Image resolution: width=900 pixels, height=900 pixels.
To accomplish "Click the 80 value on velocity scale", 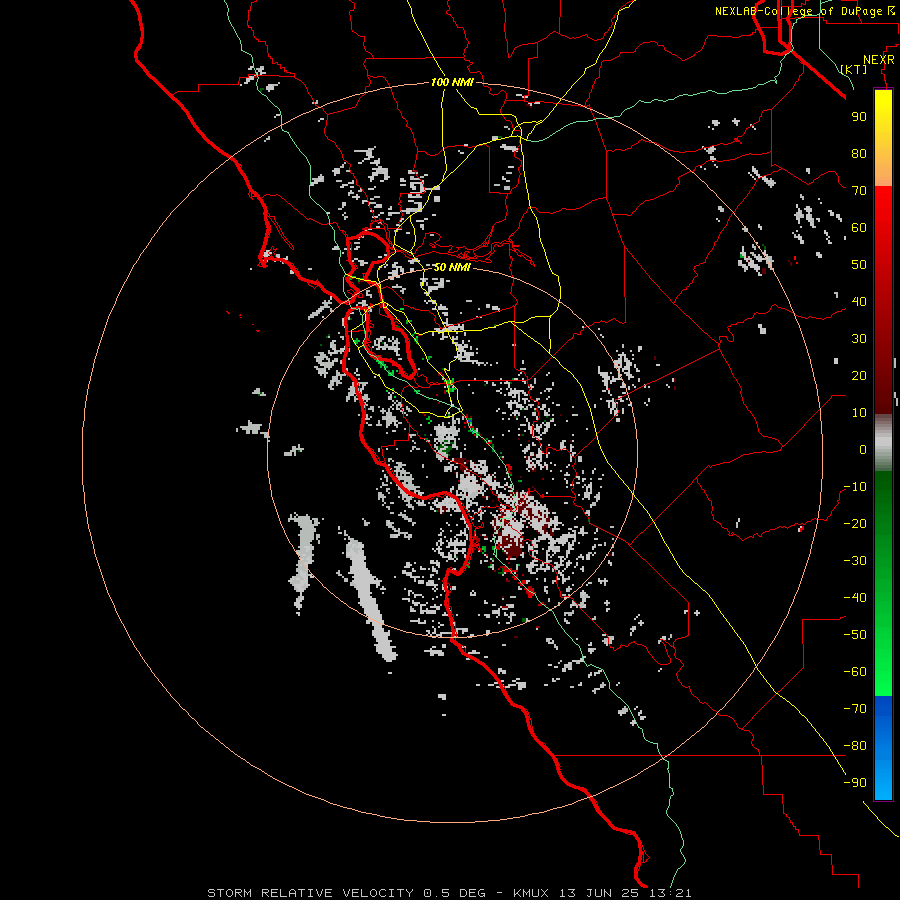I will [x=859, y=153].
